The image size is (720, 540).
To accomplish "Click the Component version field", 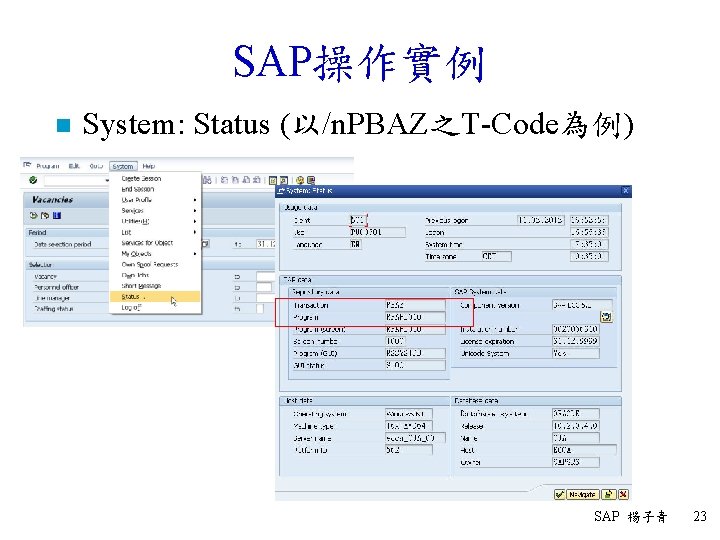I will point(582,305).
